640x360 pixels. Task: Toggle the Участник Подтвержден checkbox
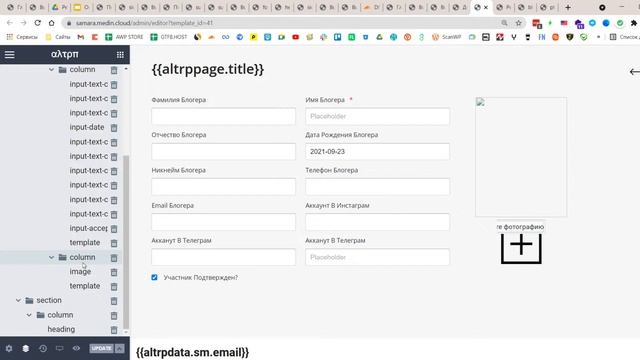point(154,278)
